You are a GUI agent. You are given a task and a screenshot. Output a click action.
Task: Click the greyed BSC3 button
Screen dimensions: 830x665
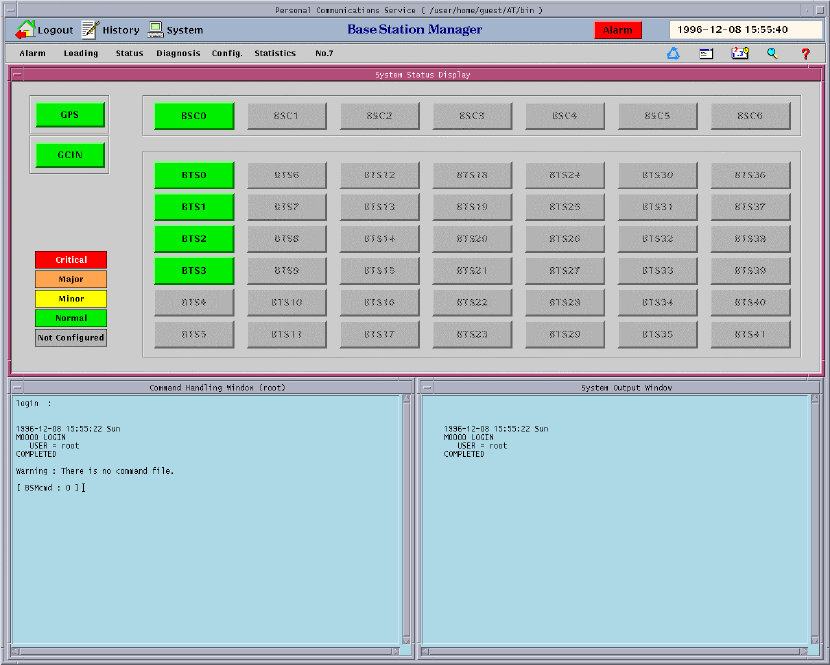472,115
